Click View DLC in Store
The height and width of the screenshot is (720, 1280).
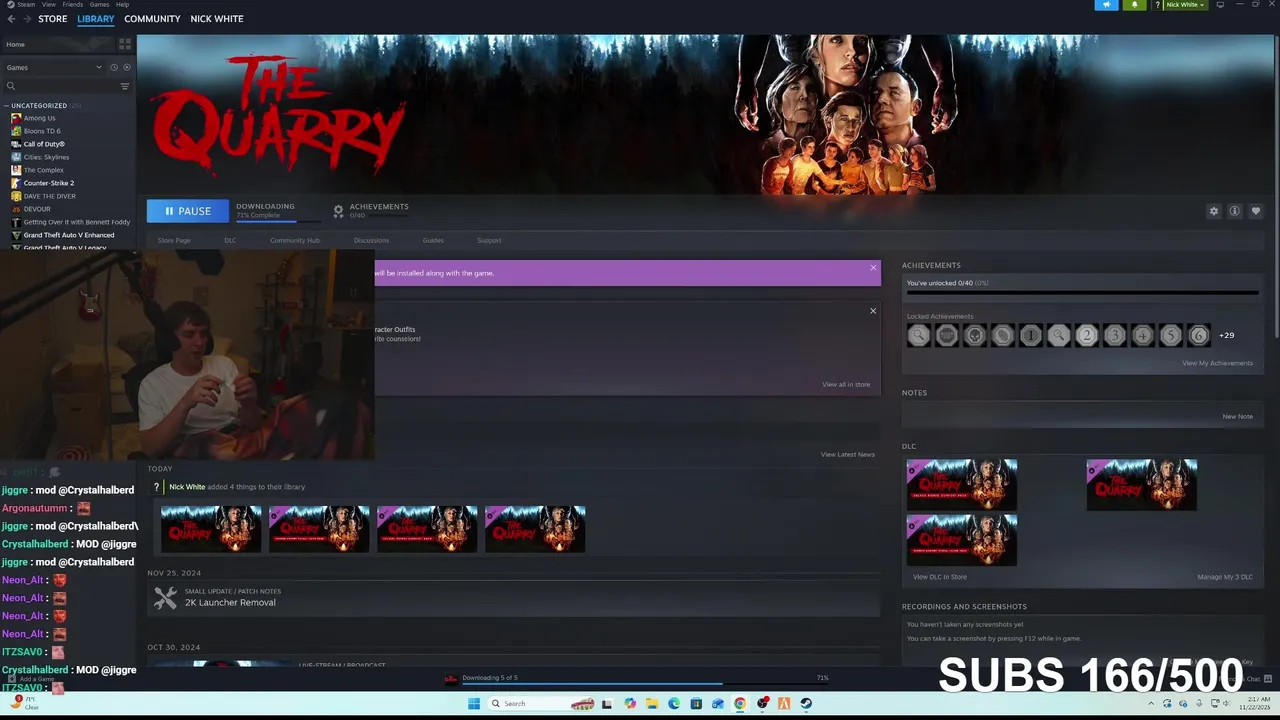[x=940, y=577]
